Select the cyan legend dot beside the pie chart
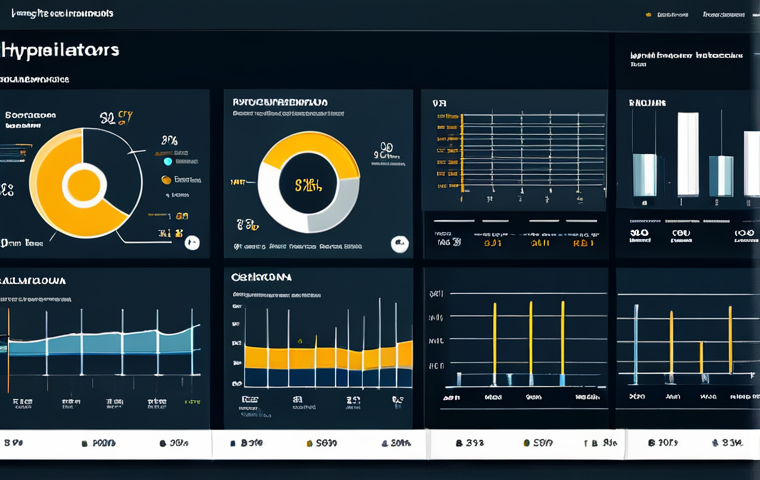Image resolution: width=760 pixels, height=480 pixels. 168,161
